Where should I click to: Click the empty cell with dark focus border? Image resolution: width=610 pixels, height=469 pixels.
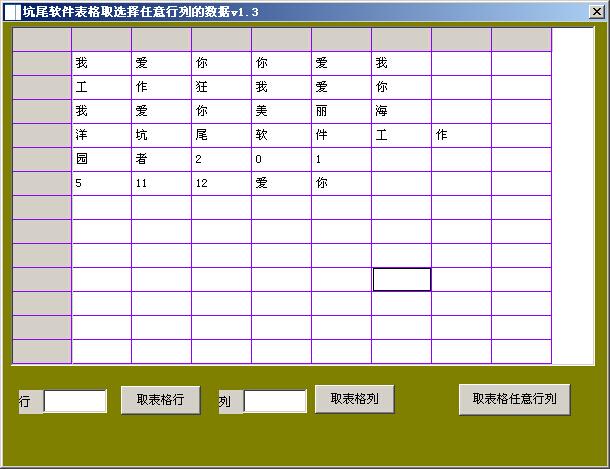401,279
